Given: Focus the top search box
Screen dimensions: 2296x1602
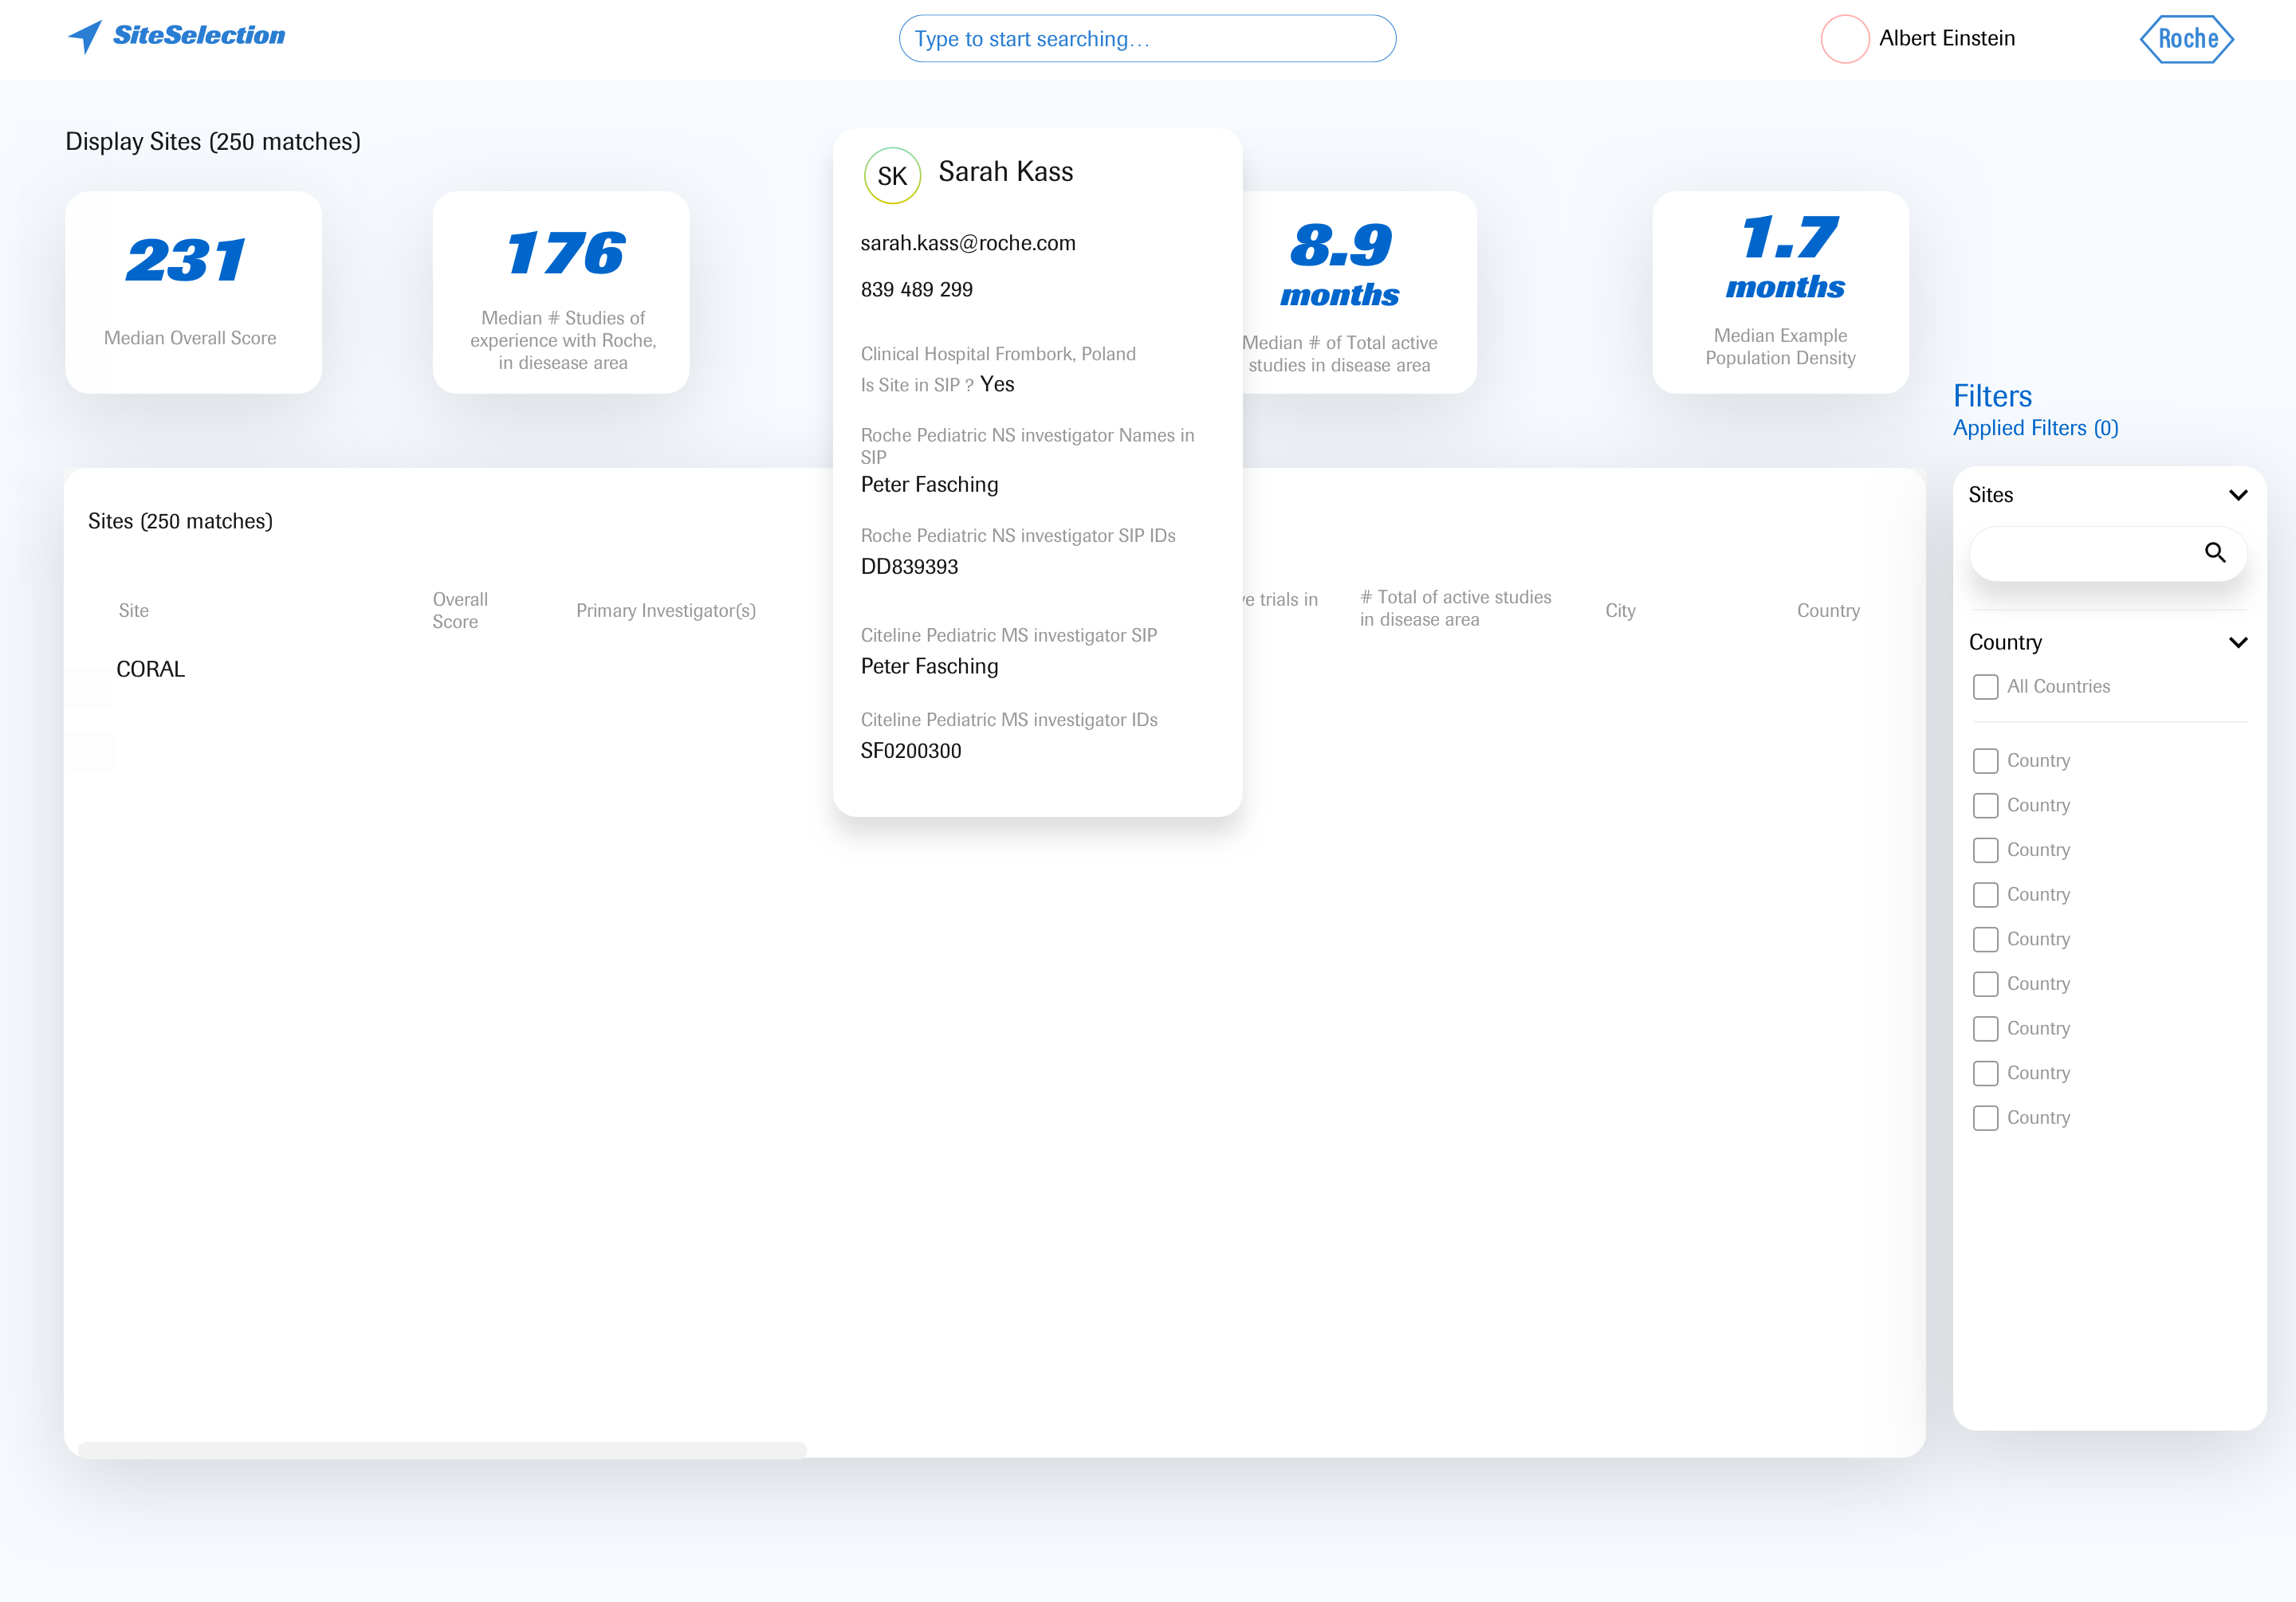Looking at the screenshot, I should pos(1147,39).
